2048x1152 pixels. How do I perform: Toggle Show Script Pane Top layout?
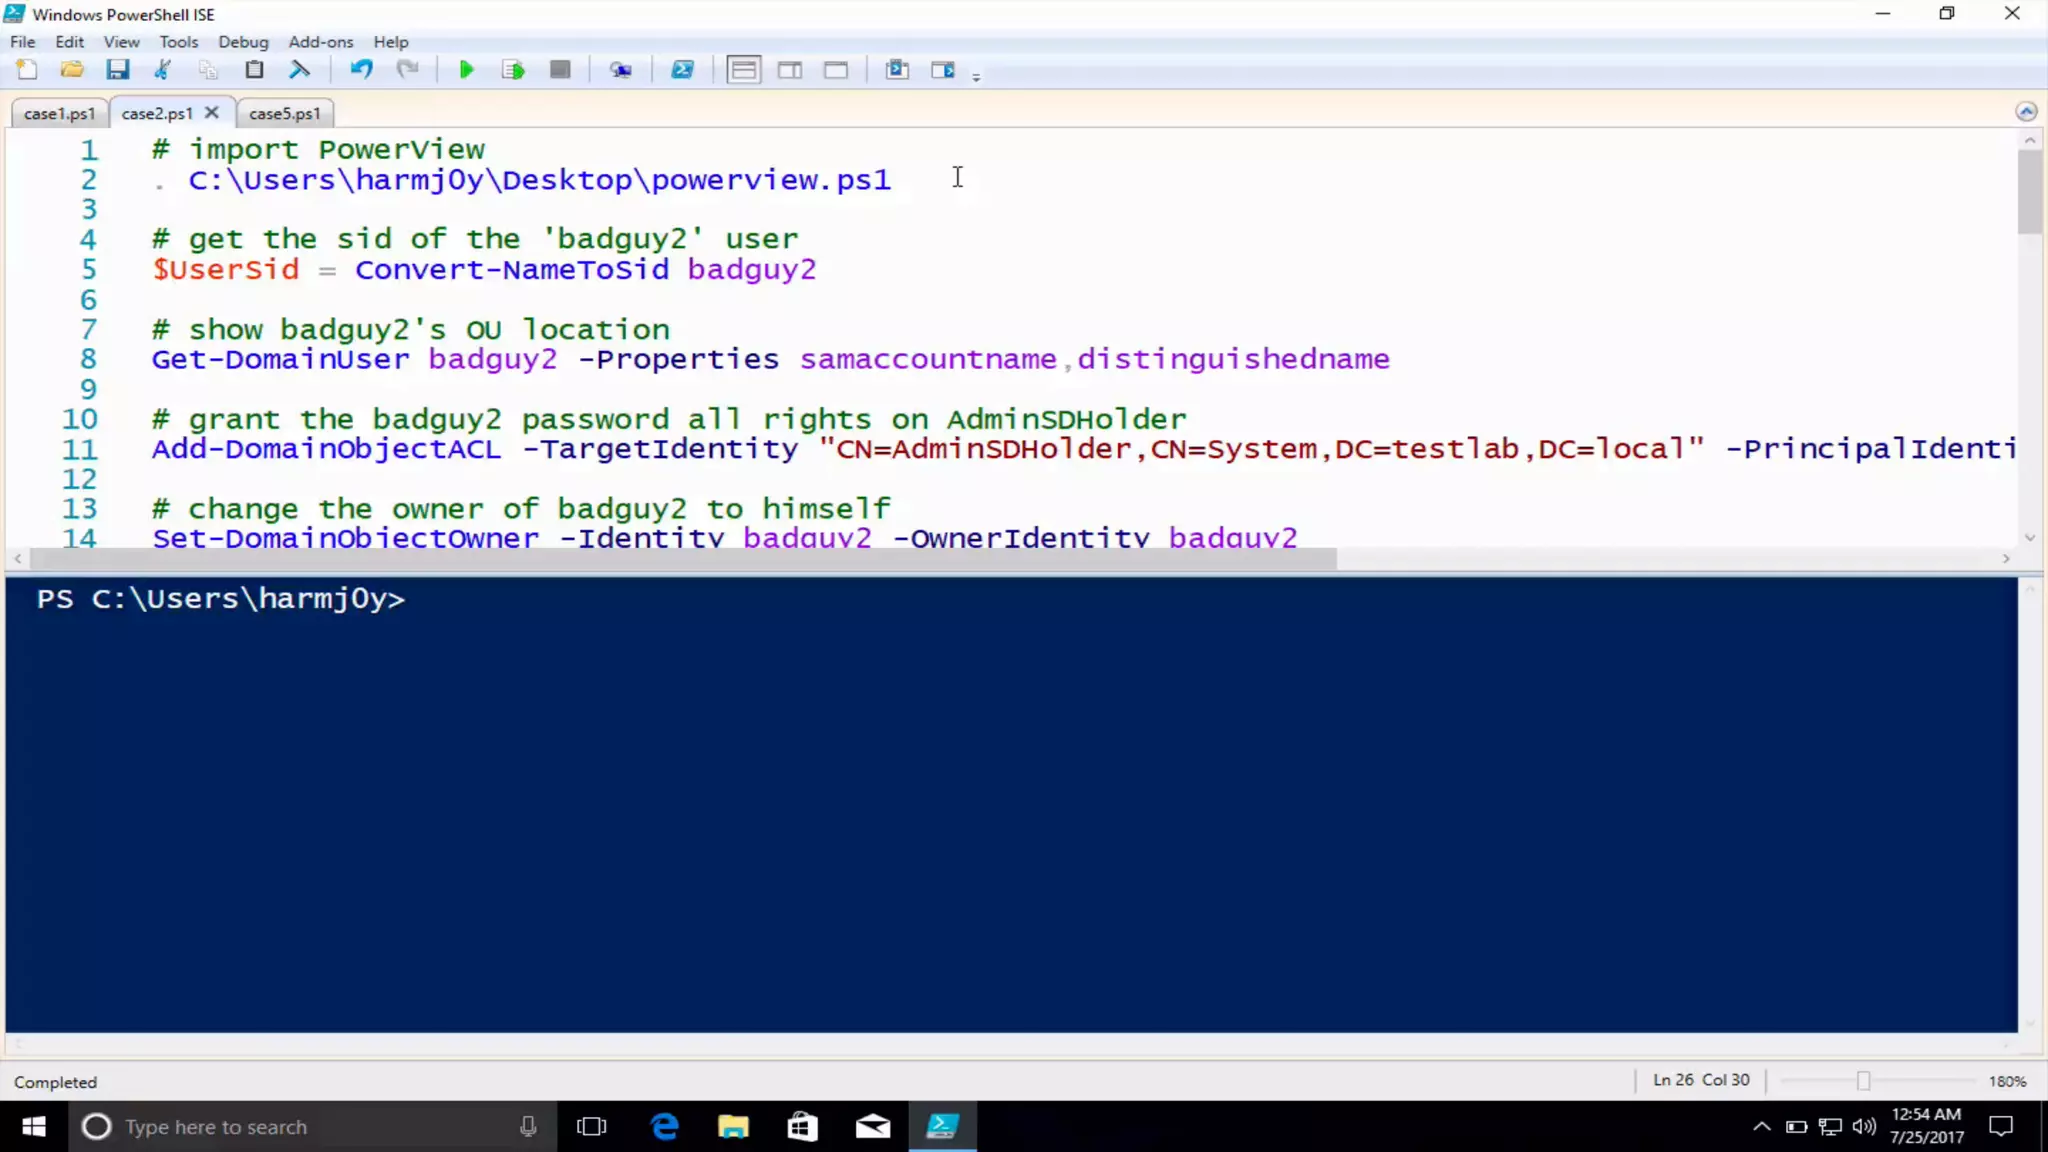pyautogui.click(x=743, y=70)
